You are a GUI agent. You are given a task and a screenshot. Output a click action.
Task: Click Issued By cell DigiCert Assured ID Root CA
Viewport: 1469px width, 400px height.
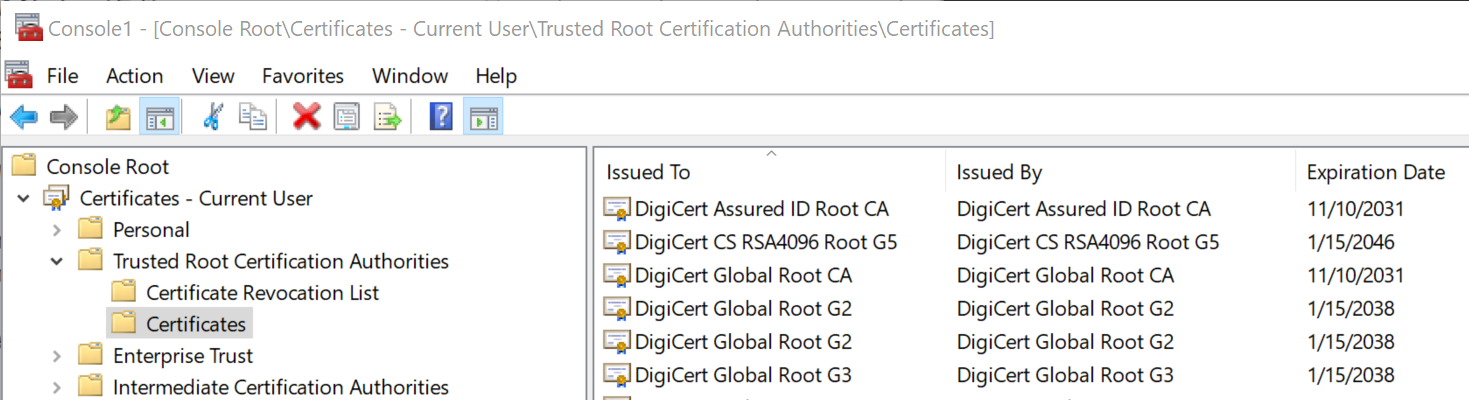pos(1083,209)
